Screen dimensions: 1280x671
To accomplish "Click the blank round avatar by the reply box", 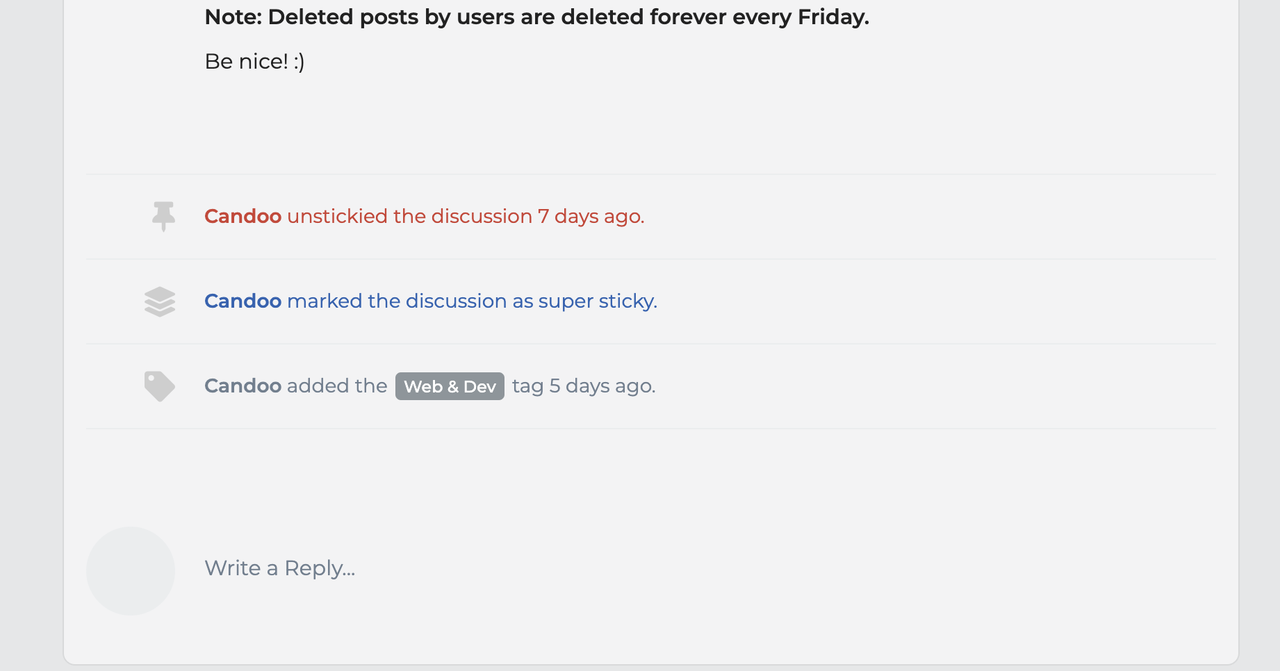I will [131, 571].
